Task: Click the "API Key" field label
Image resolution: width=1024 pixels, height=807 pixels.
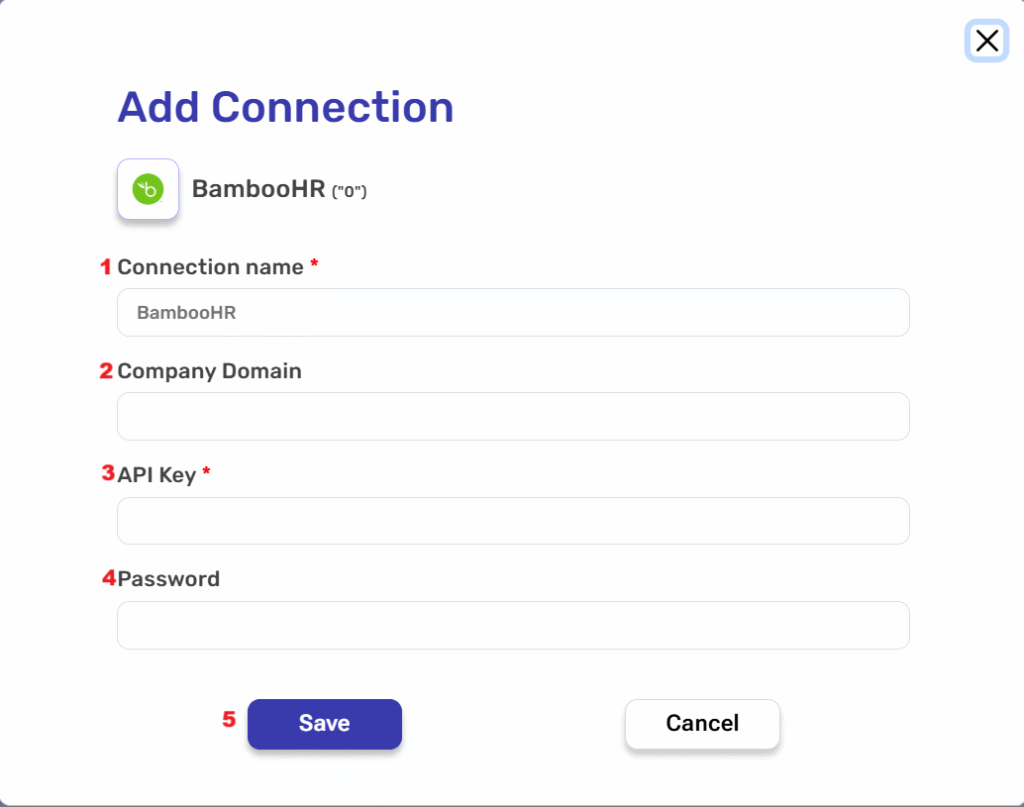Action: 156,475
